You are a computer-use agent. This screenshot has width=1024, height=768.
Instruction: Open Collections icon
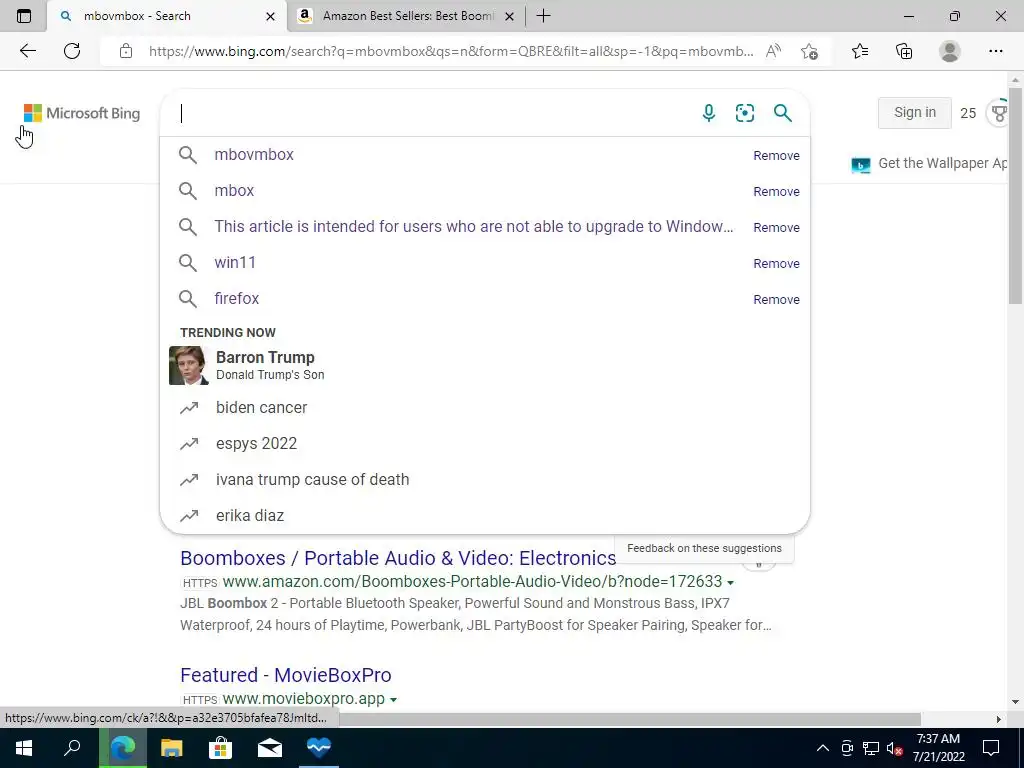904,51
